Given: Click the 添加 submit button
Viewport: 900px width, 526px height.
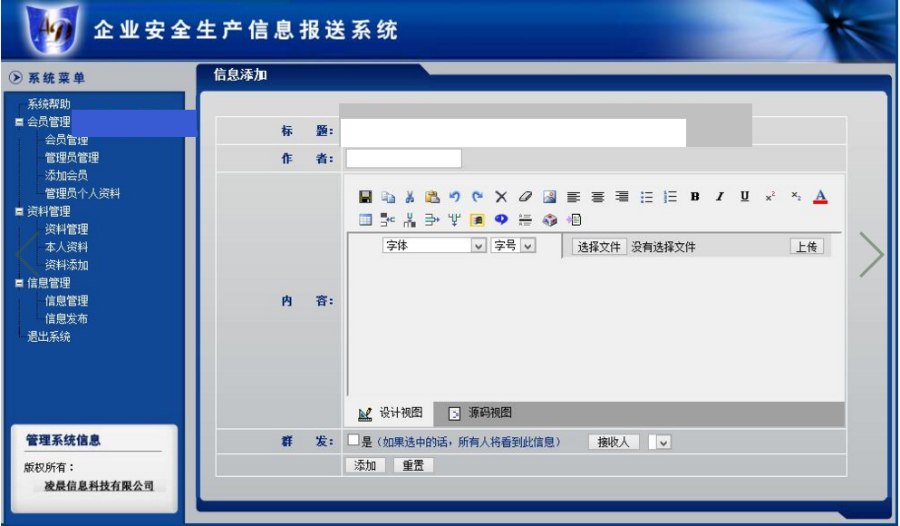Looking at the screenshot, I should [x=364, y=465].
